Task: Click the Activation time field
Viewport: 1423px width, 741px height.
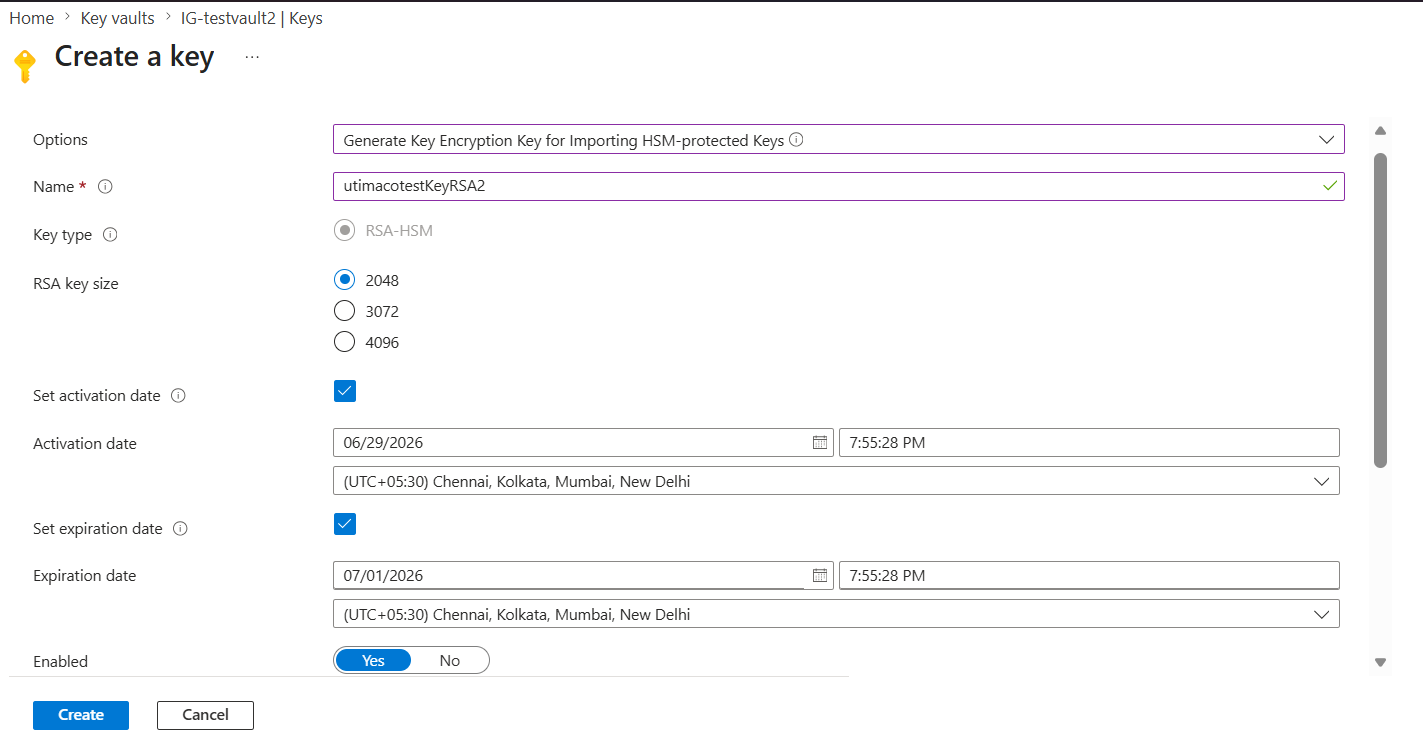Action: 1089,442
